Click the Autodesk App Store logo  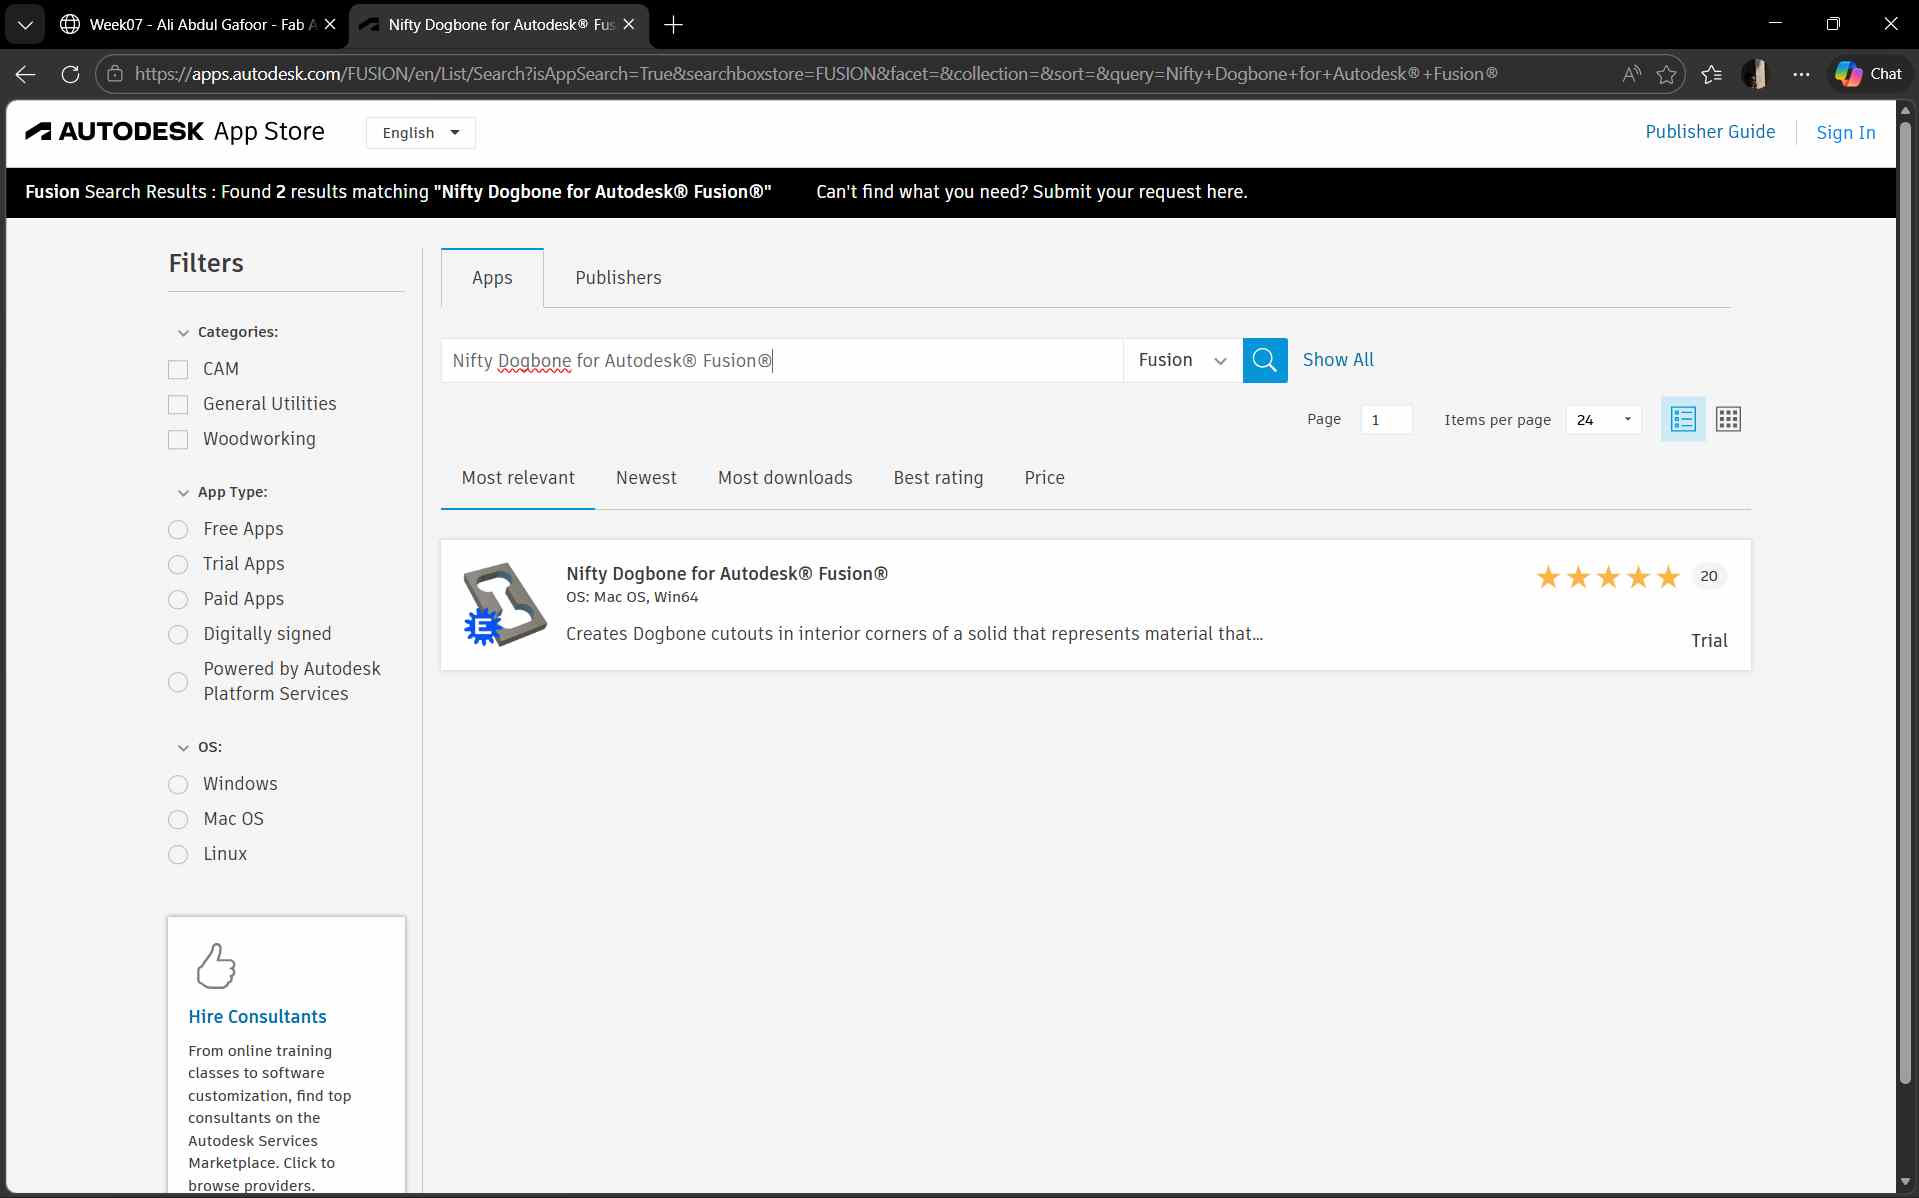coord(175,132)
